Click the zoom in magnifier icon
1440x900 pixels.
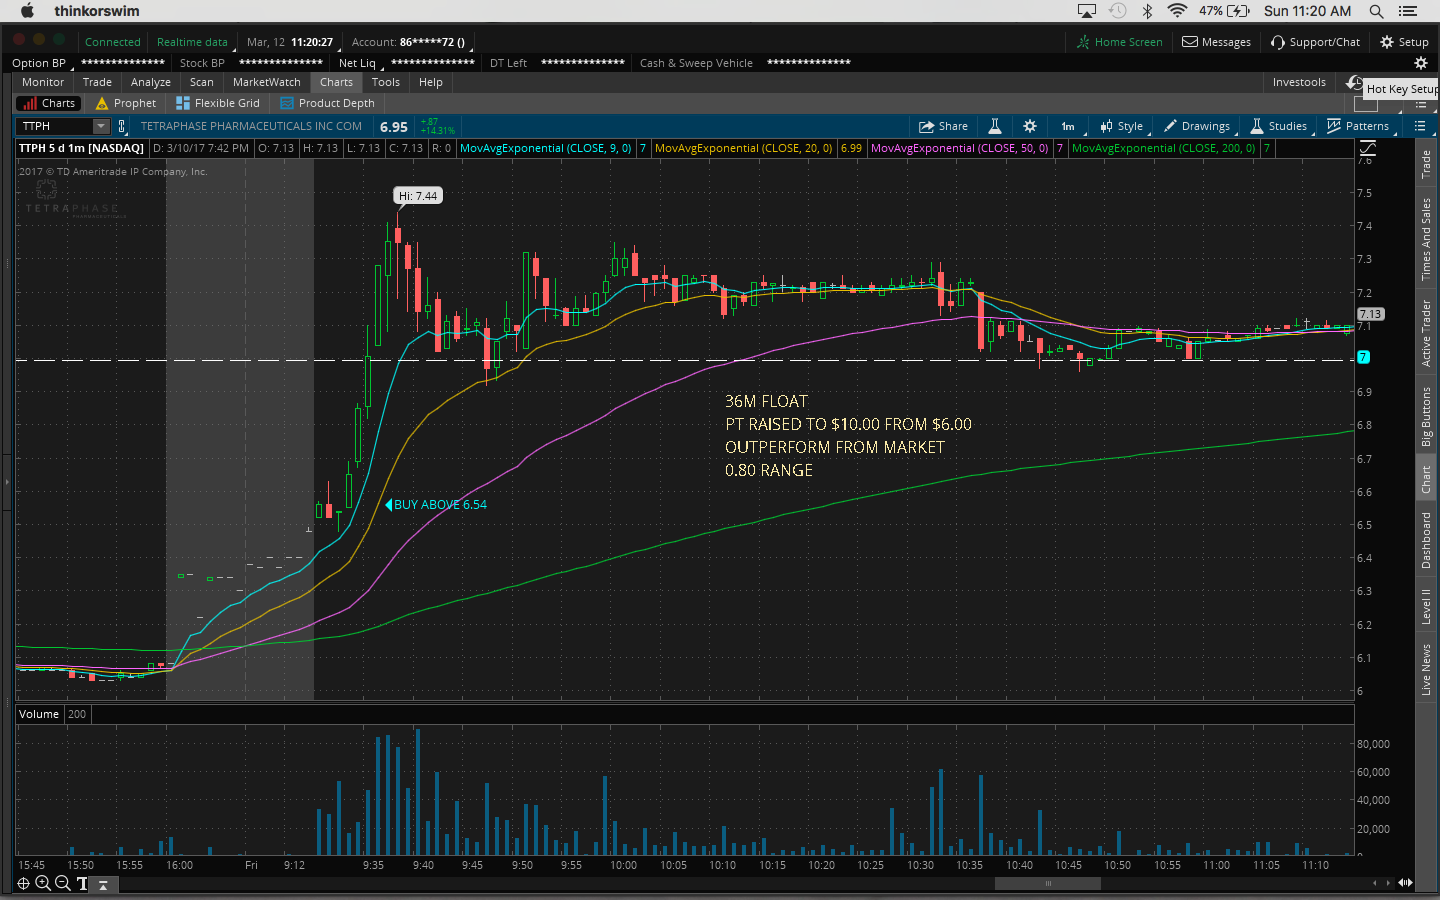pyautogui.click(x=43, y=883)
